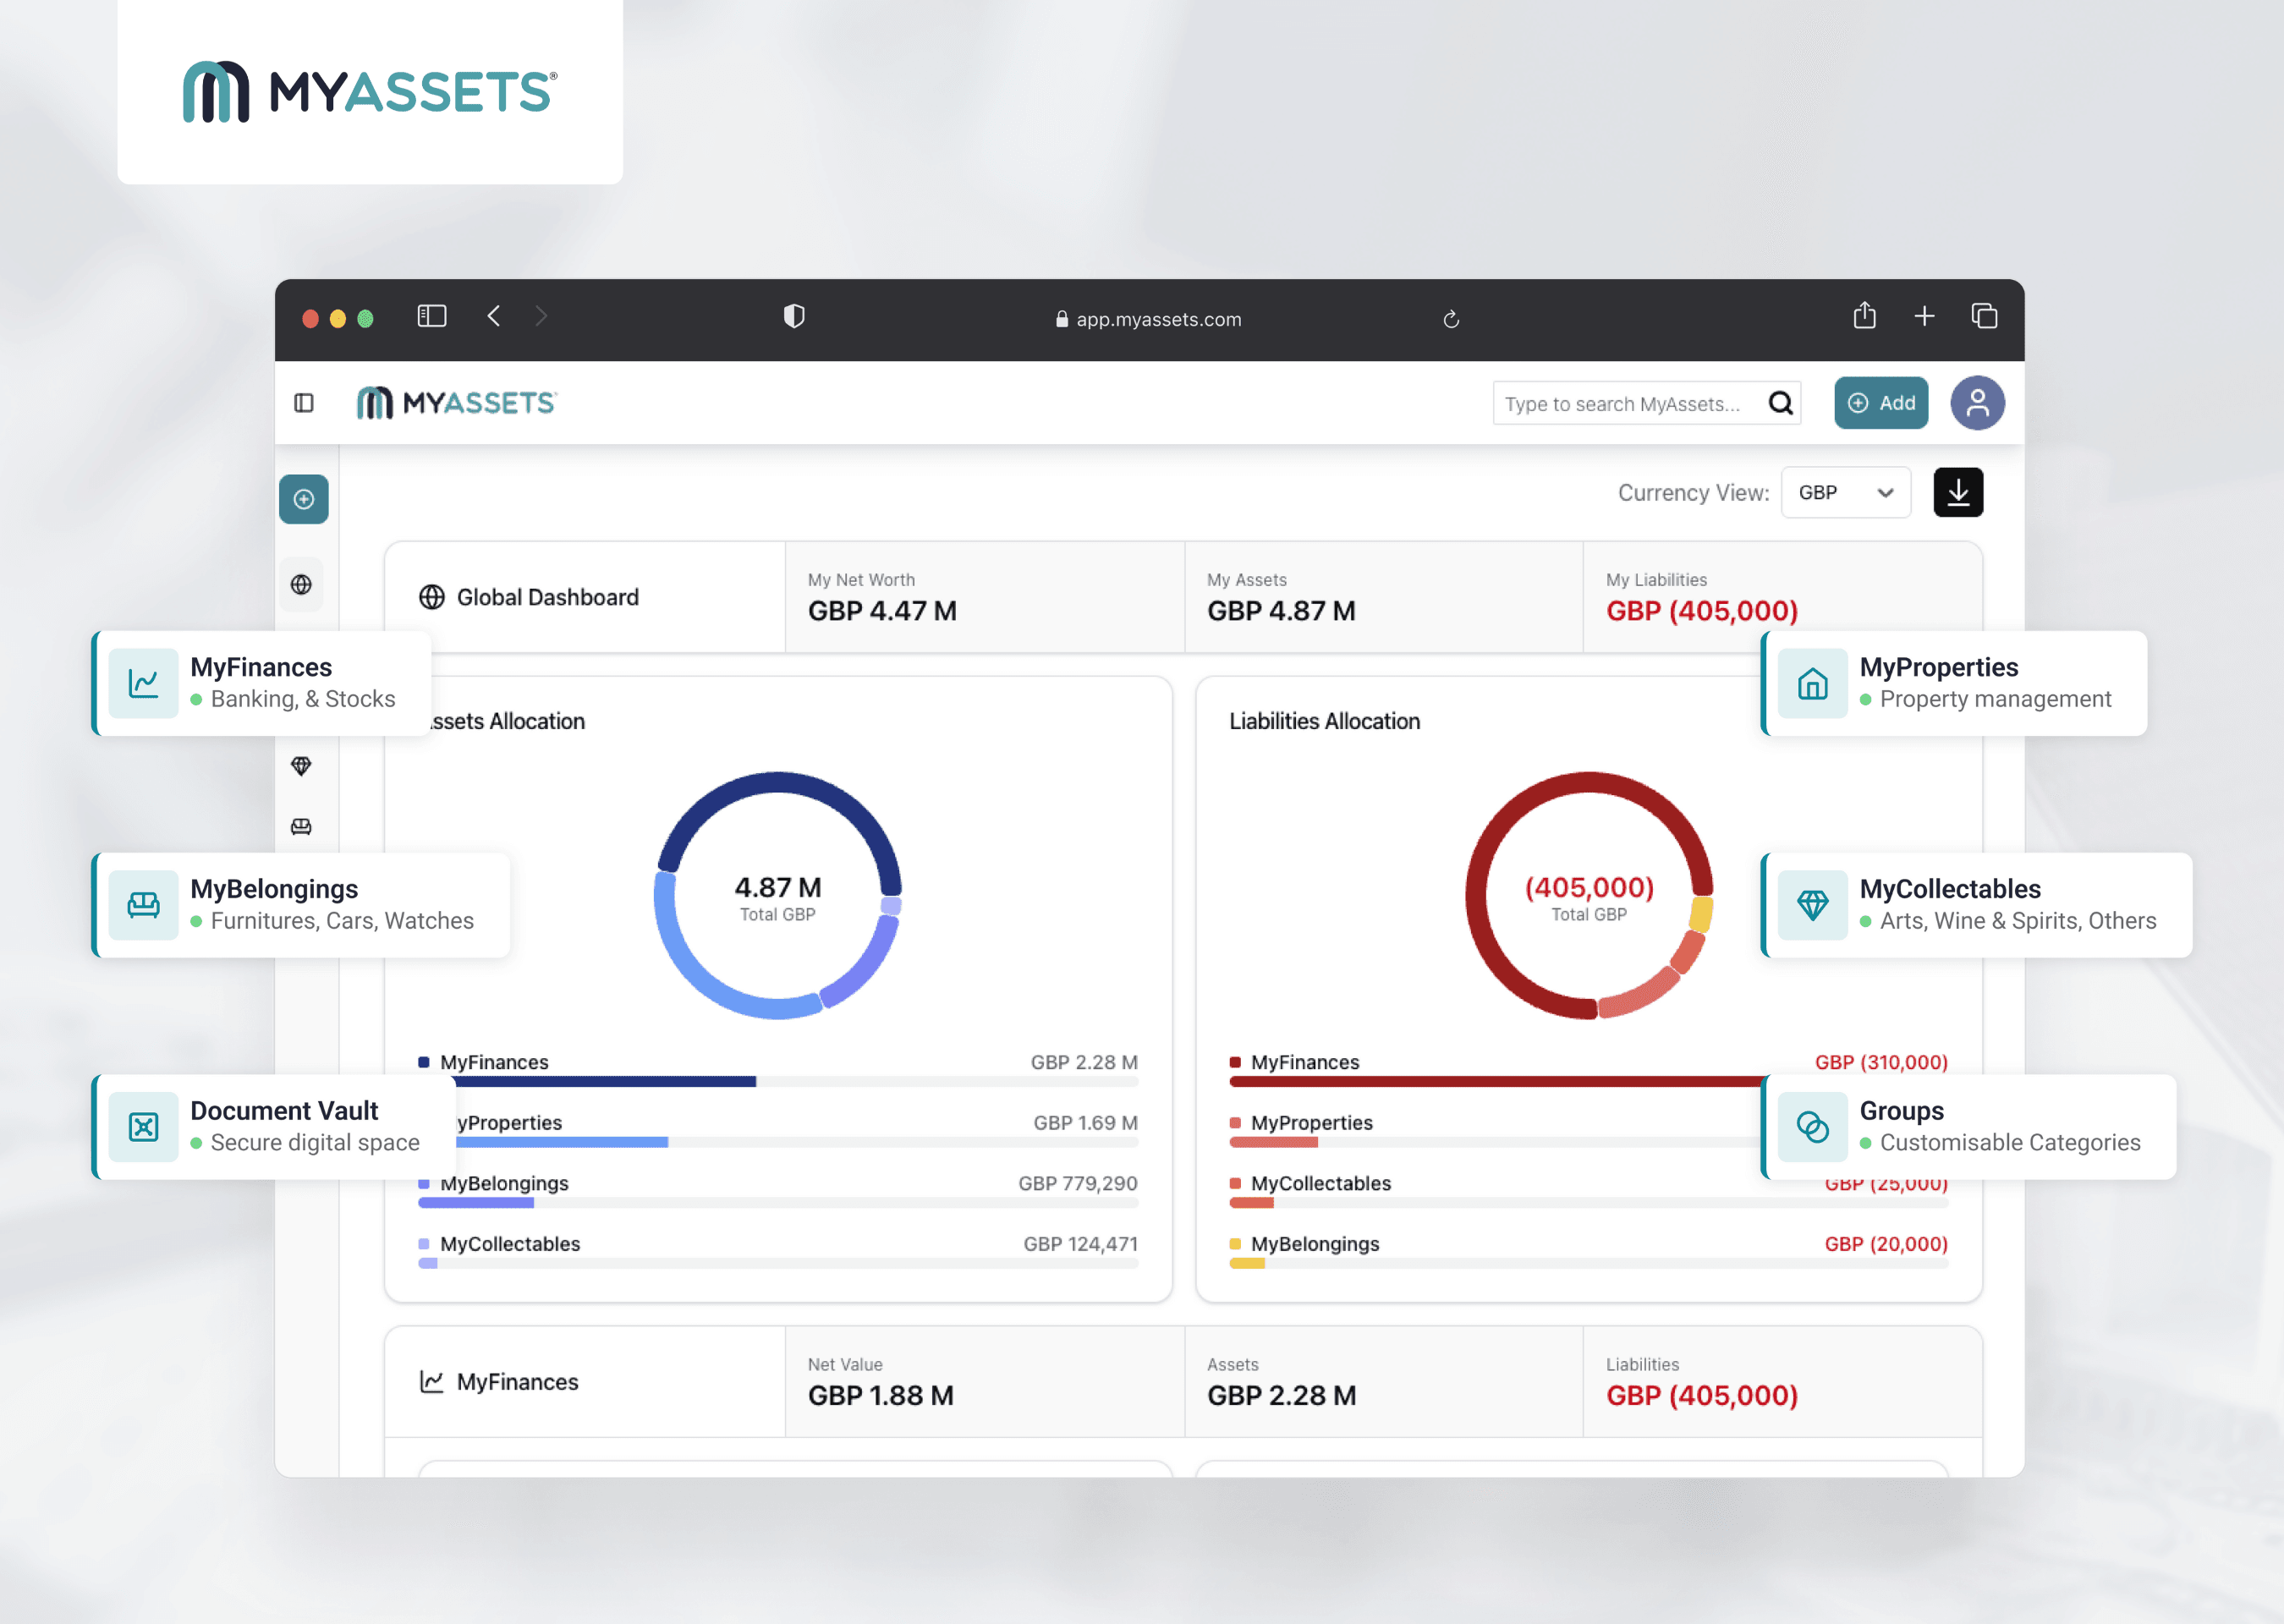Open the MyFinances section heading at bottom
The width and height of the screenshot is (2284, 1624).
pyautogui.click(x=517, y=1382)
